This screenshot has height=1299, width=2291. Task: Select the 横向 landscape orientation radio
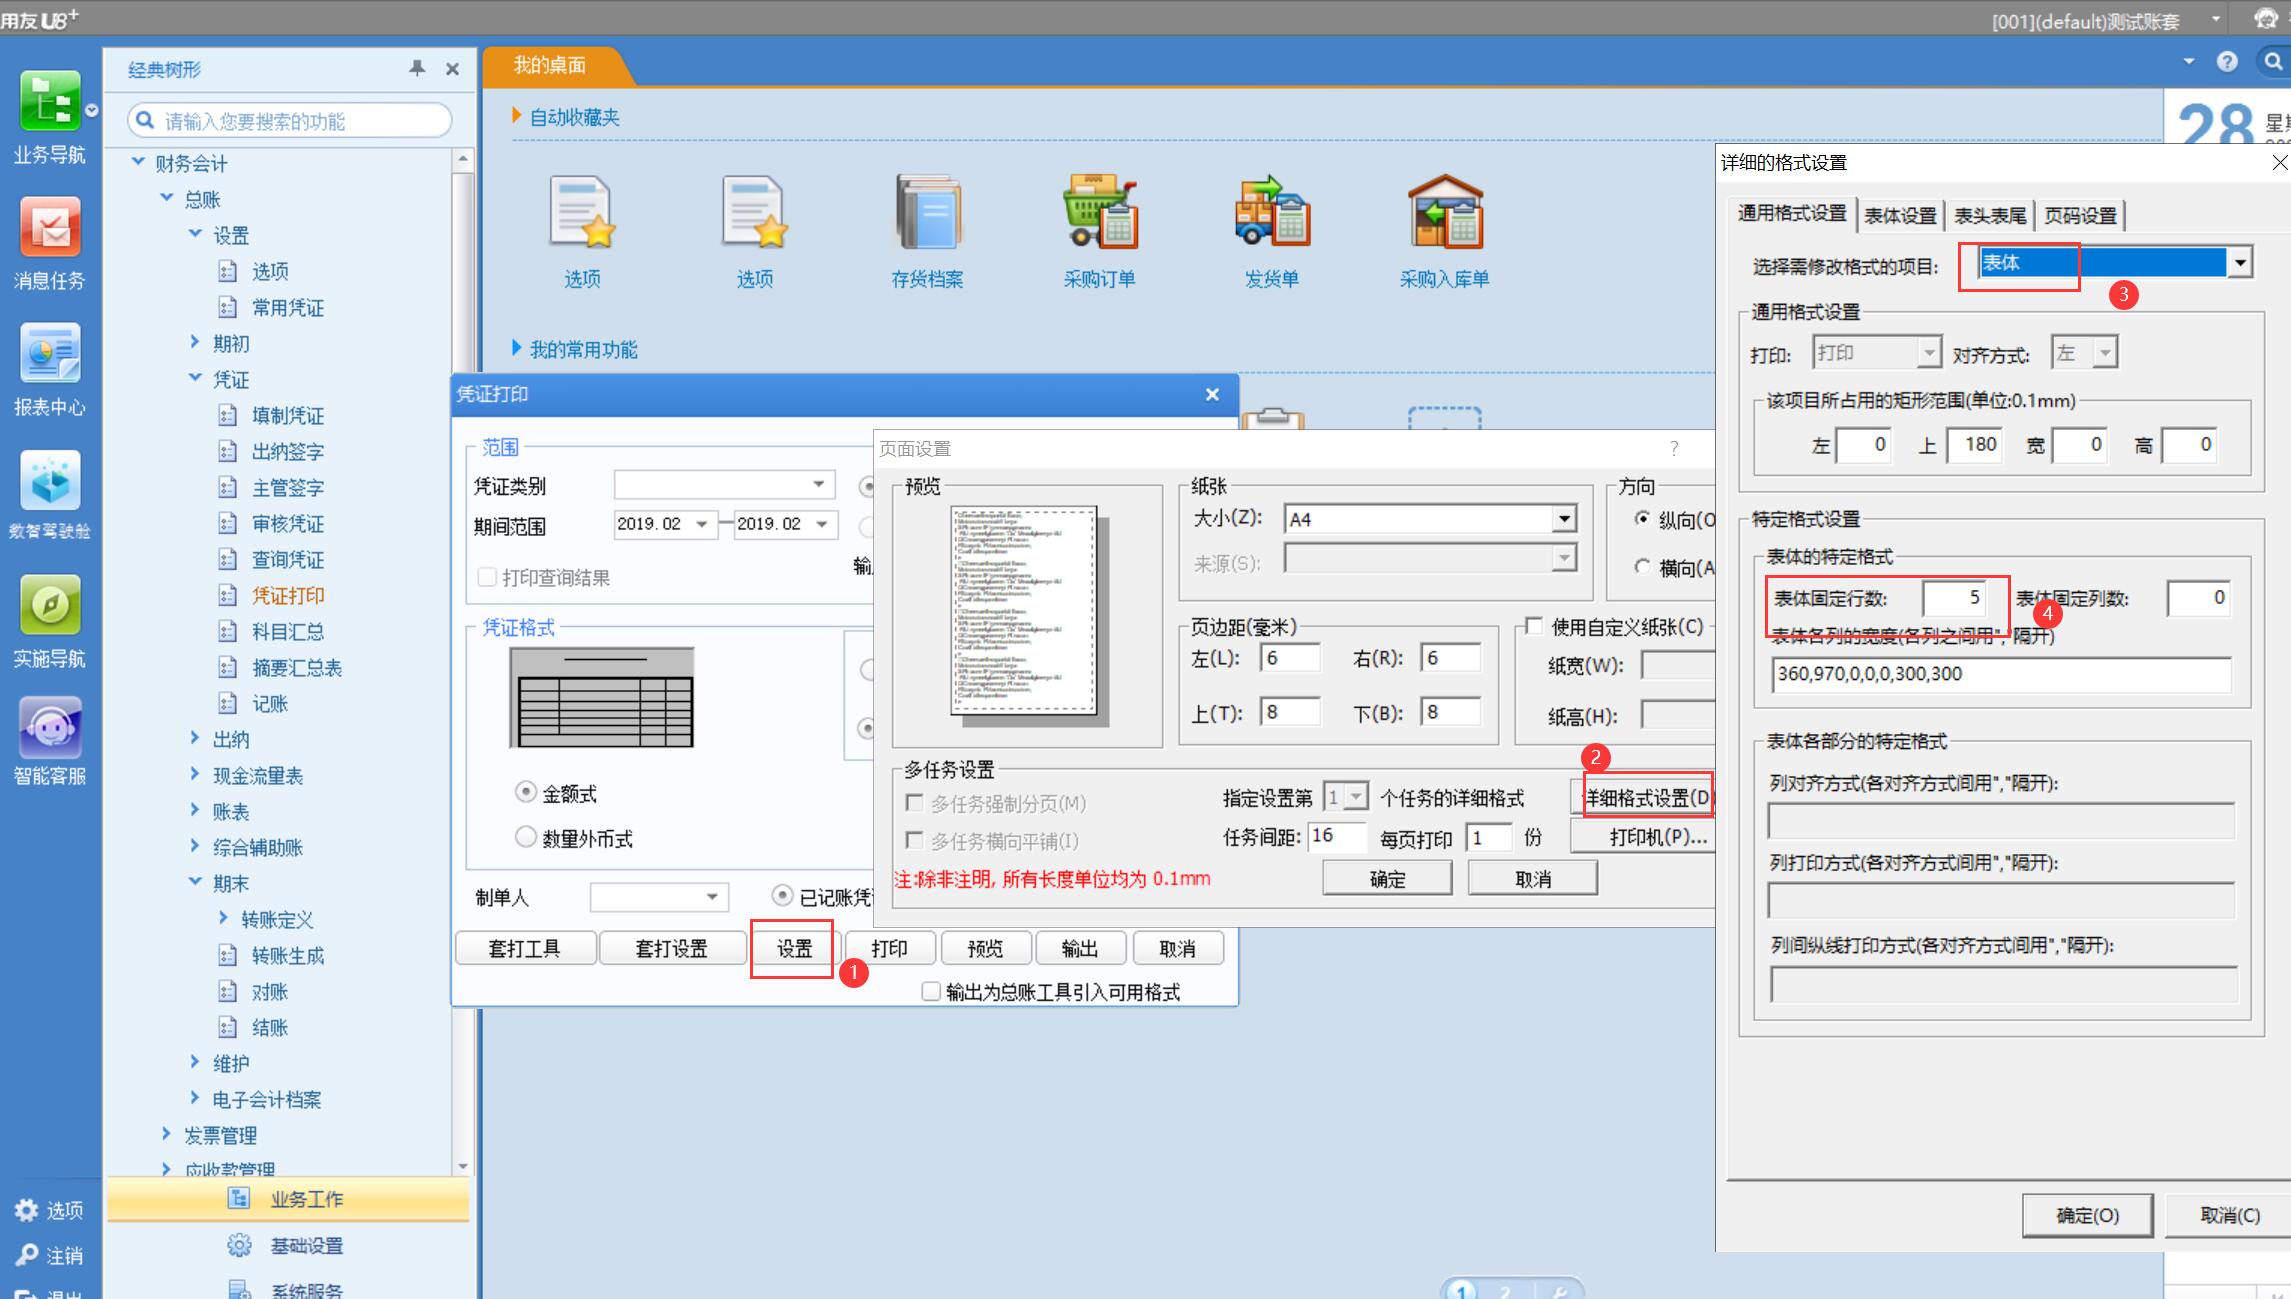click(1642, 567)
